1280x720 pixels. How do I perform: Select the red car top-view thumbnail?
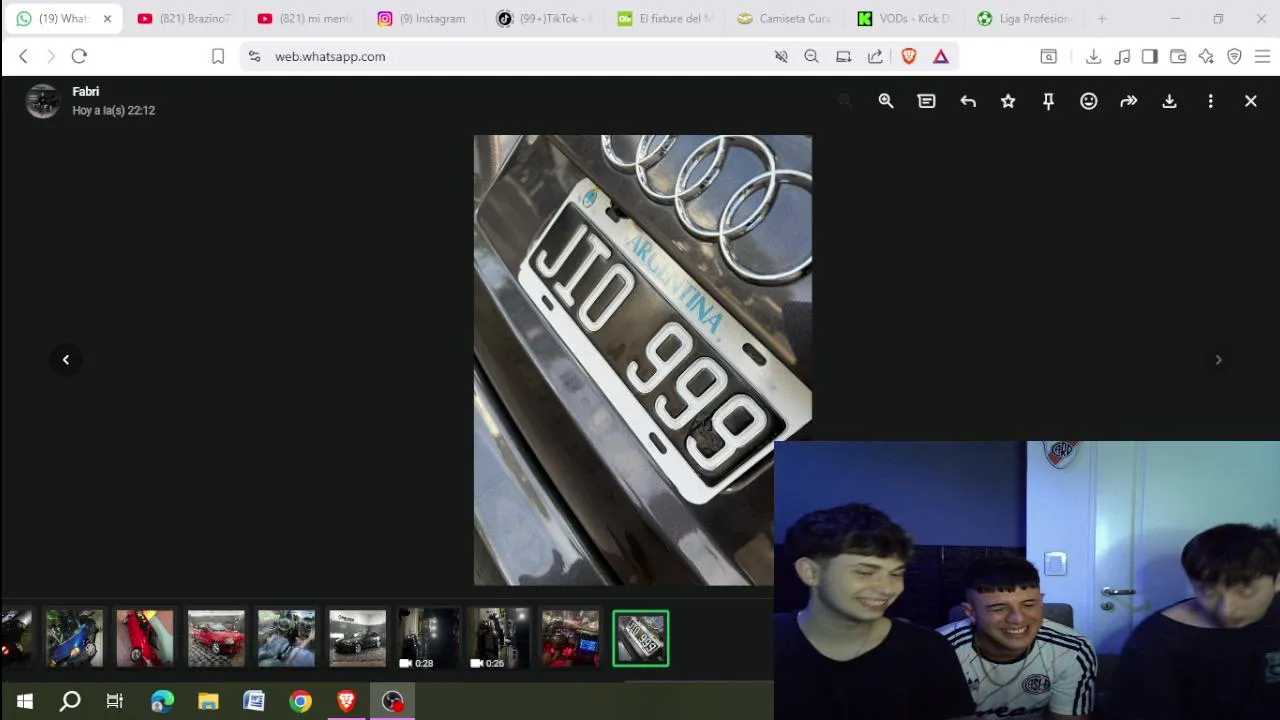point(145,638)
